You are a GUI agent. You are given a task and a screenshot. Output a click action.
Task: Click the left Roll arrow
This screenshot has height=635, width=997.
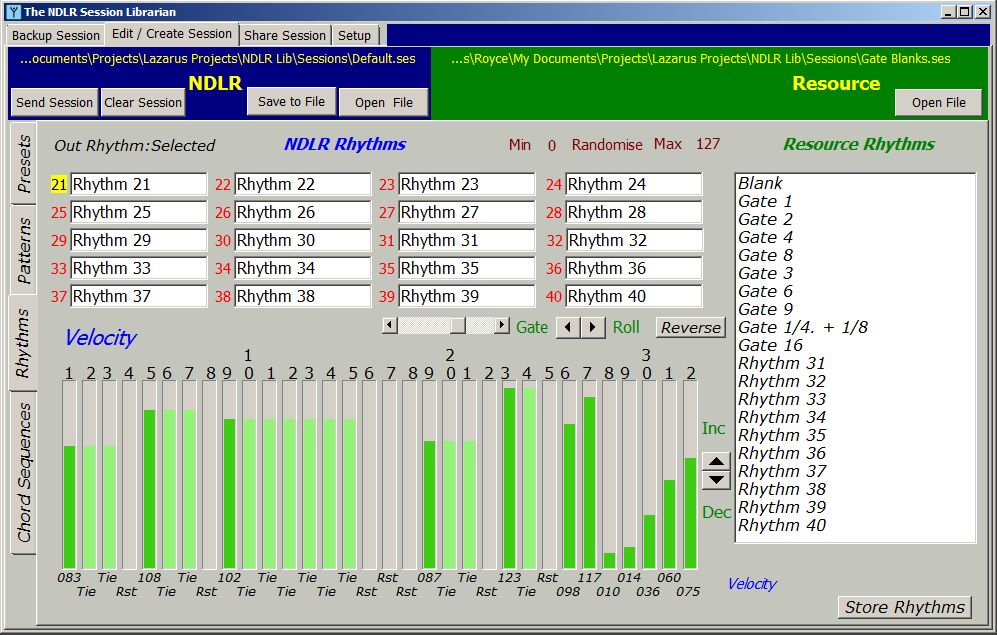(566, 326)
